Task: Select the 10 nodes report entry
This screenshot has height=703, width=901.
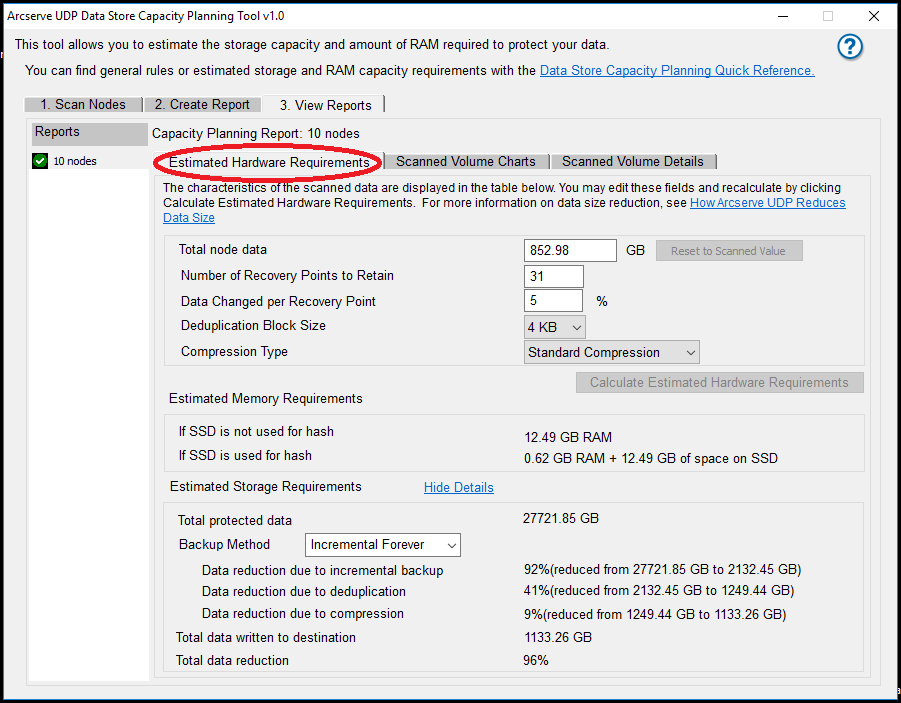Action: tap(75, 161)
